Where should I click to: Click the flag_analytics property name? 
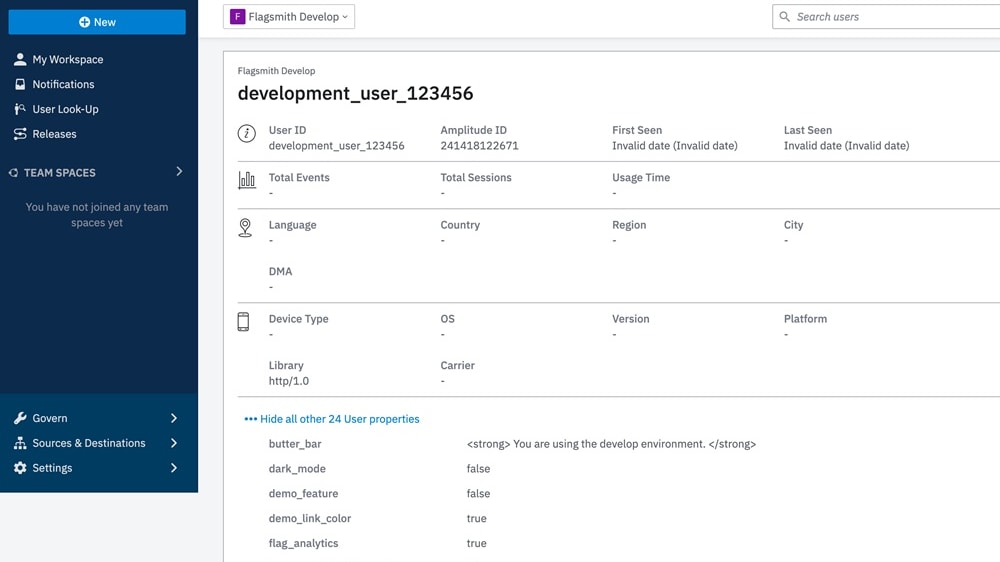[x=303, y=544]
